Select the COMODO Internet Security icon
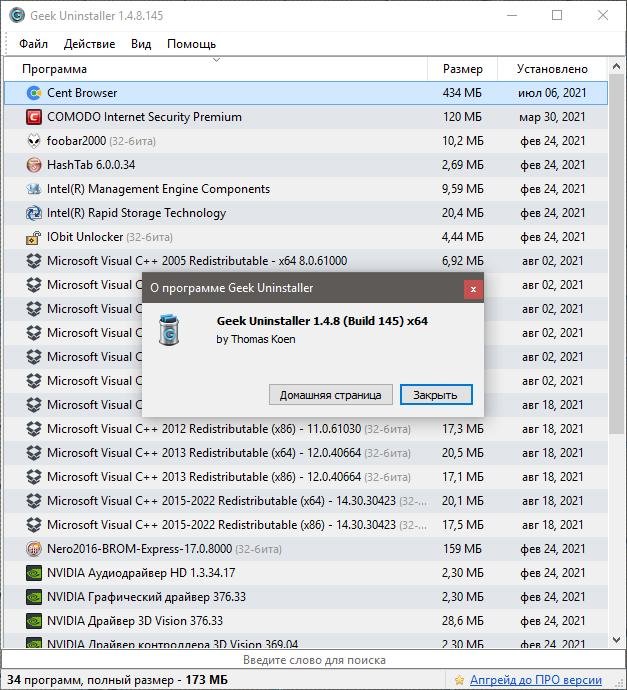 (33, 117)
